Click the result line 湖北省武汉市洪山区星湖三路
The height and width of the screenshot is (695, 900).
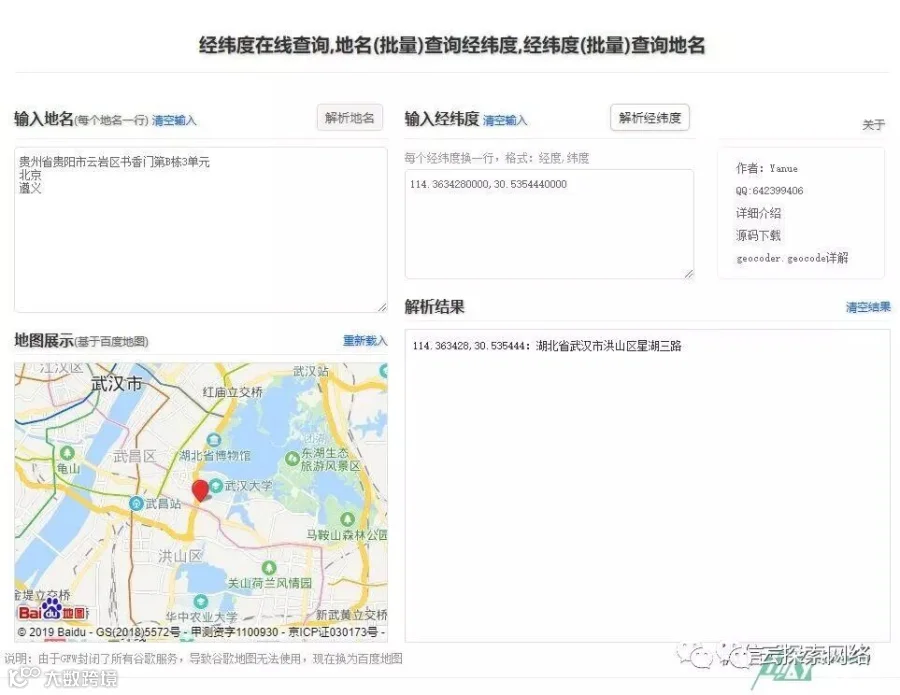pyautogui.click(x=546, y=345)
